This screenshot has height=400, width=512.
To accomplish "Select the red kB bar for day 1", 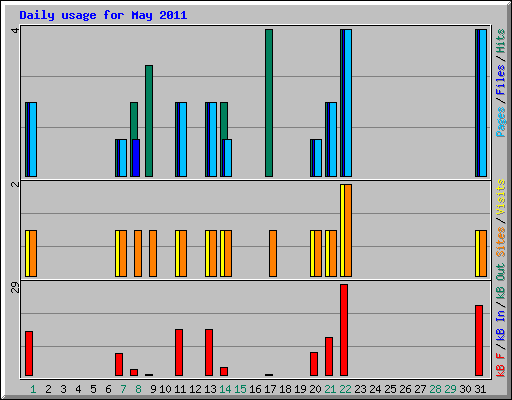I will coord(29,354).
